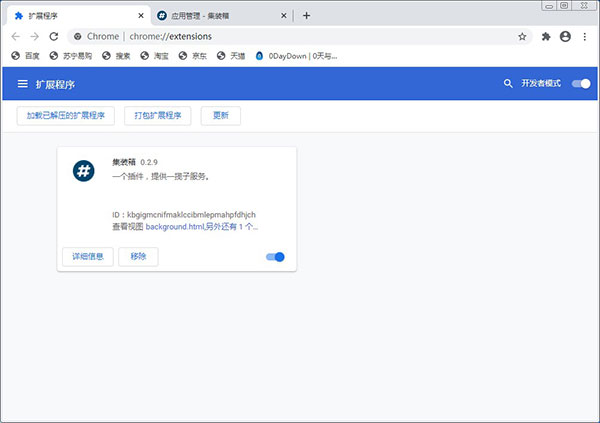Screen dimensions: 600x423
Task: Click the bookmark star in address bar
Action: [x=522, y=36]
